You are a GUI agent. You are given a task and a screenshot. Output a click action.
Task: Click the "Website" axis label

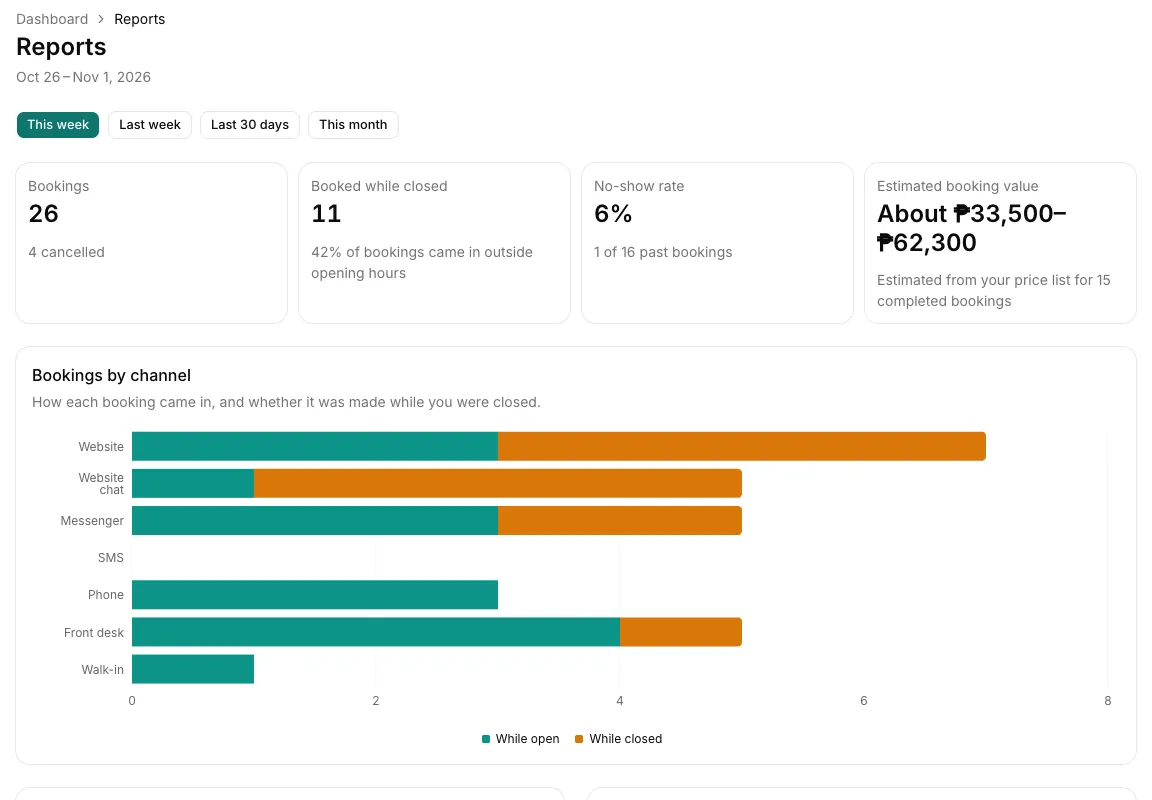coord(101,447)
